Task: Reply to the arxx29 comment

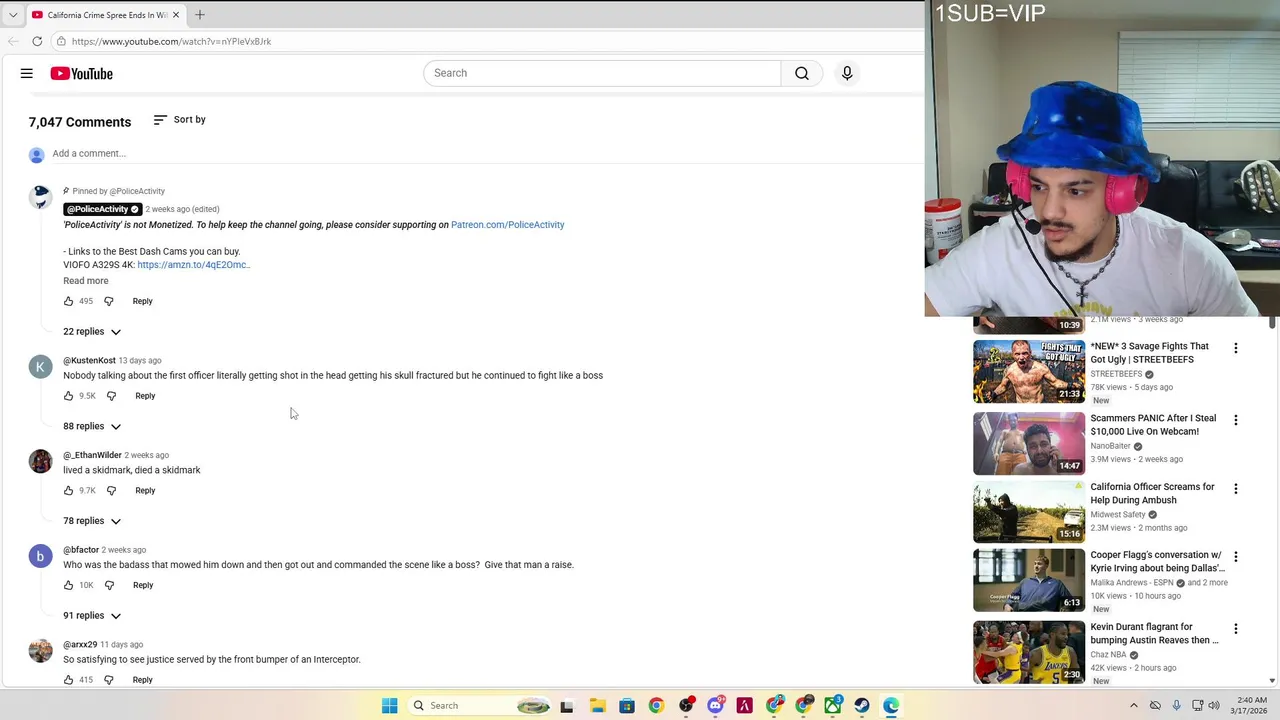Action: (142, 680)
